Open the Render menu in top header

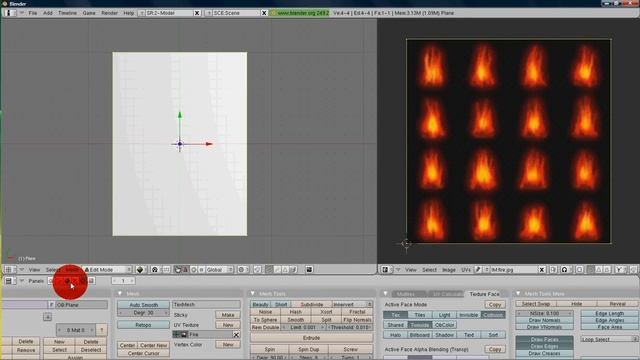point(109,13)
